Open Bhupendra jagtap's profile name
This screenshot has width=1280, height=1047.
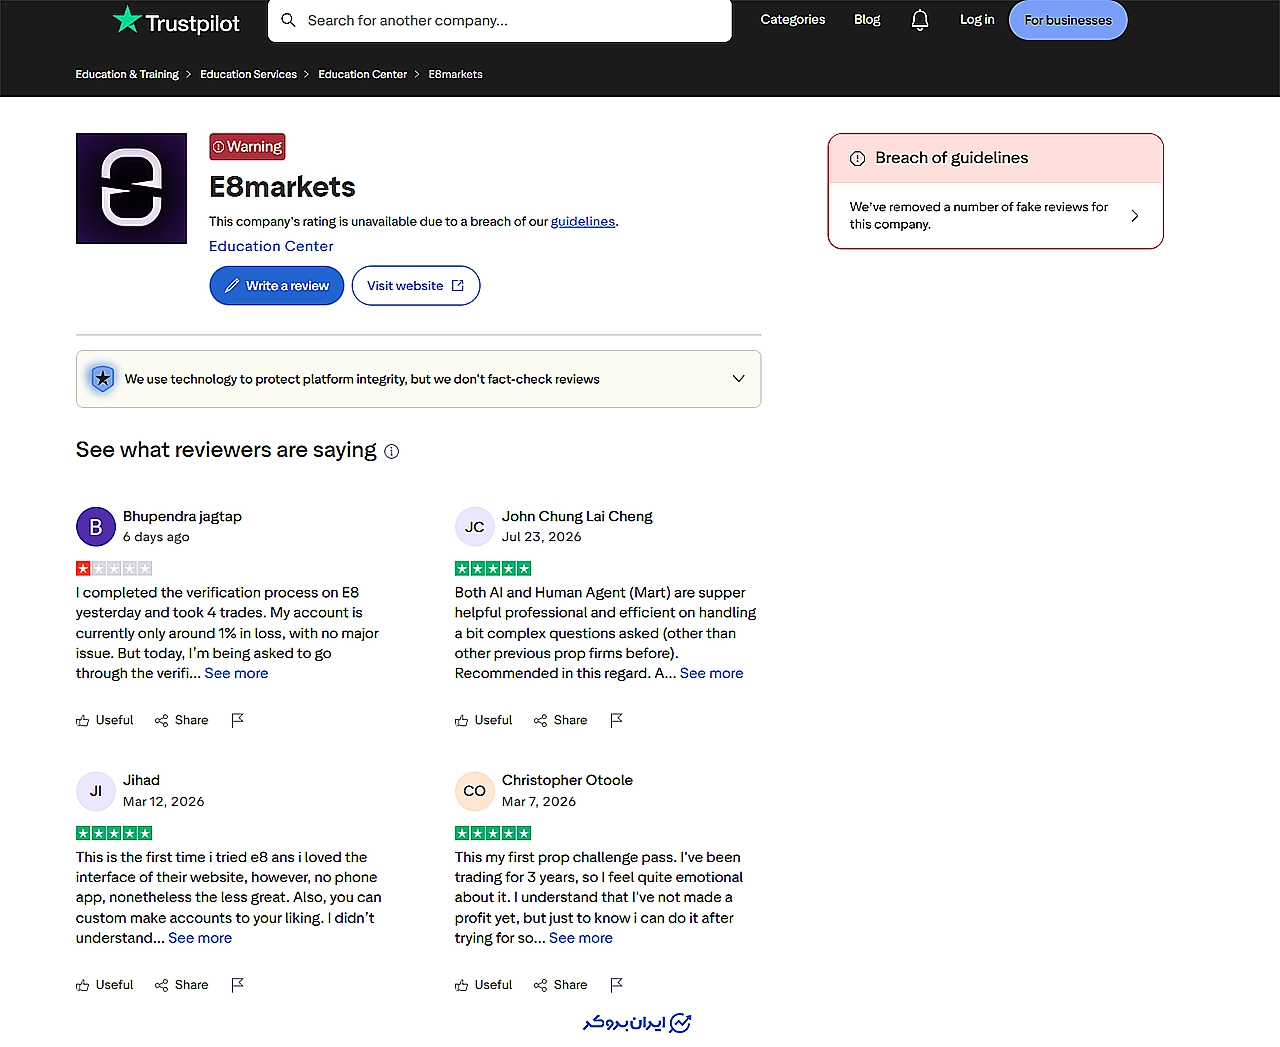point(182,516)
